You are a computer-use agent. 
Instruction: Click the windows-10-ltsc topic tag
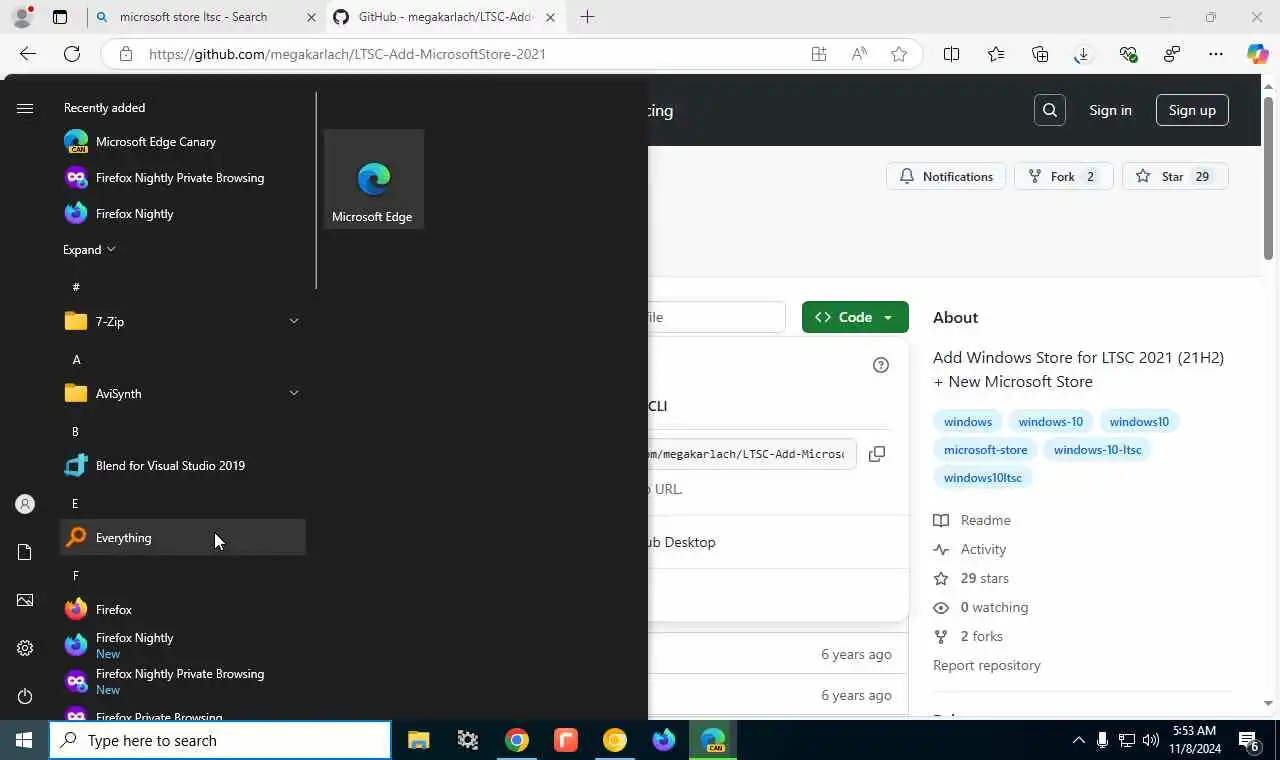coord(1097,450)
